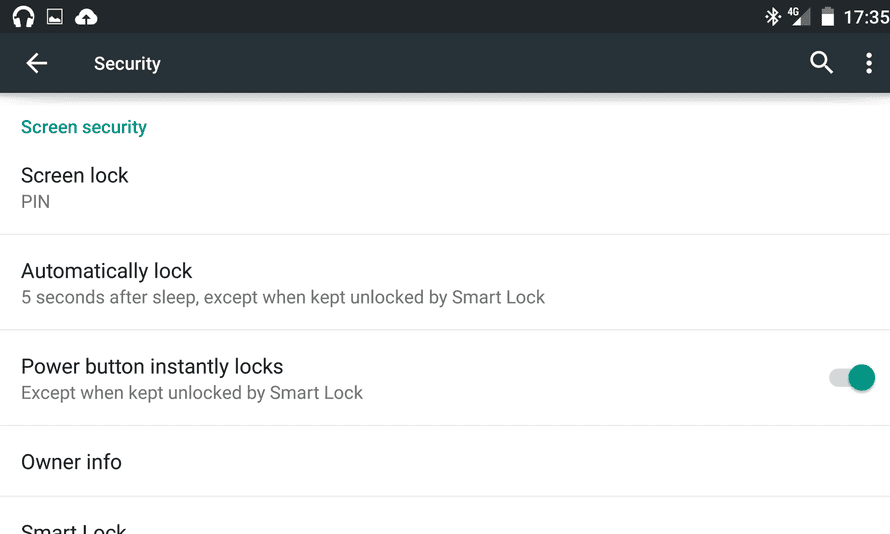Tap the Security page title
Image resolution: width=890 pixels, height=534 pixels.
[x=127, y=64]
